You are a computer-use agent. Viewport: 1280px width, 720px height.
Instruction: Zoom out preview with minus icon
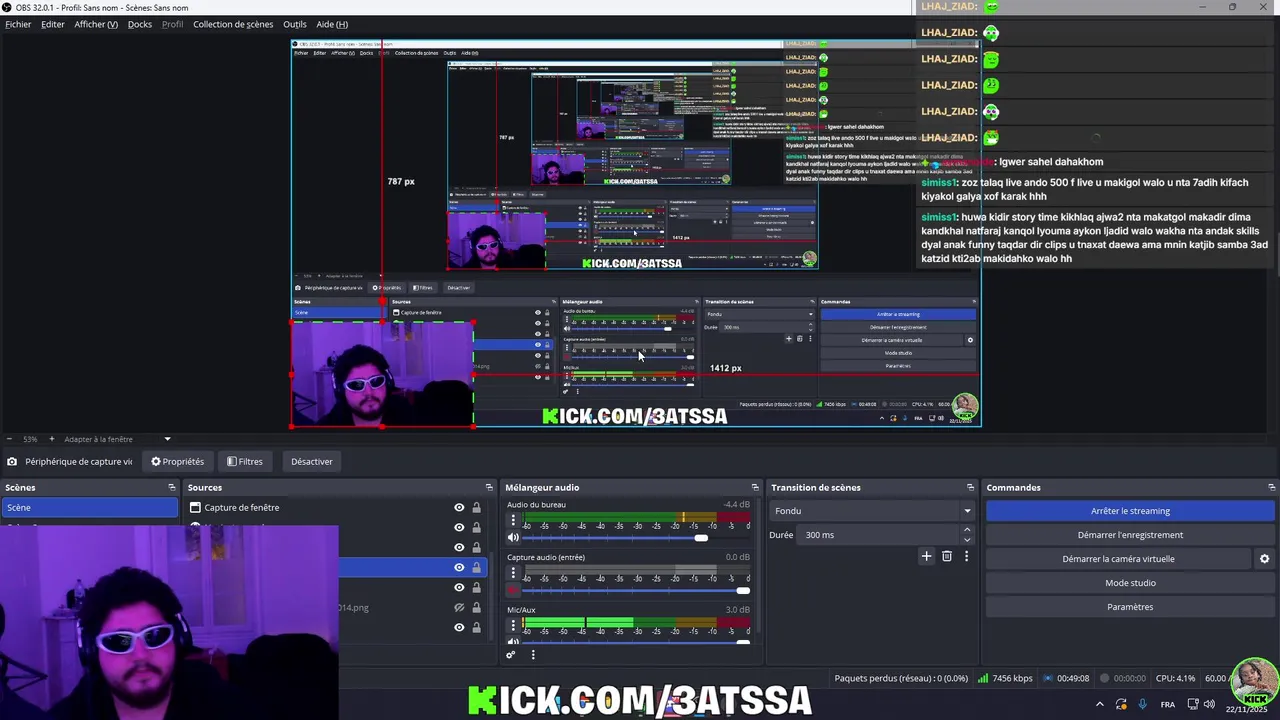click(x=9, y=439)
